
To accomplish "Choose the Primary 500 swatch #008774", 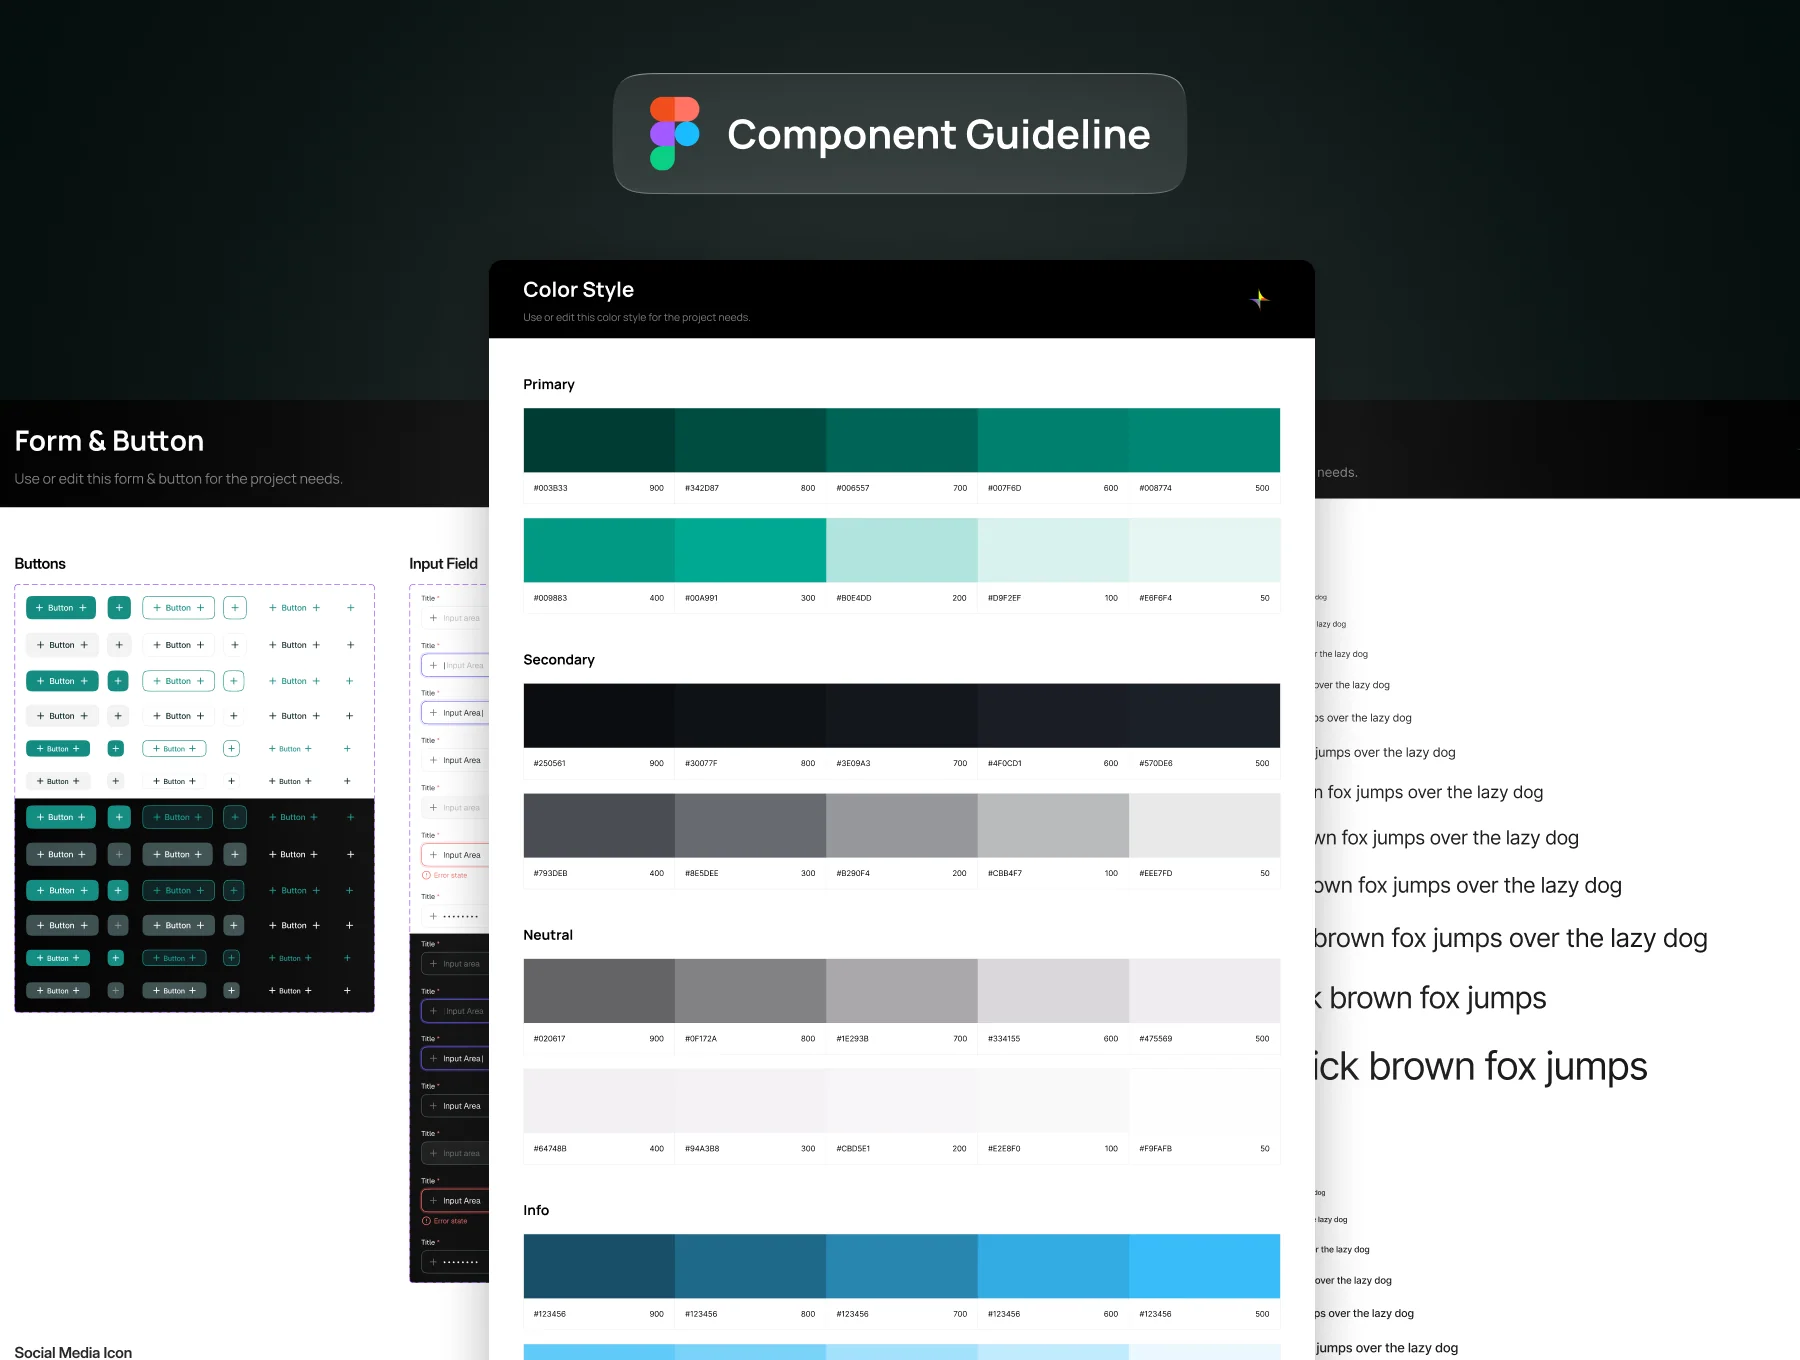I will 1204,440.
